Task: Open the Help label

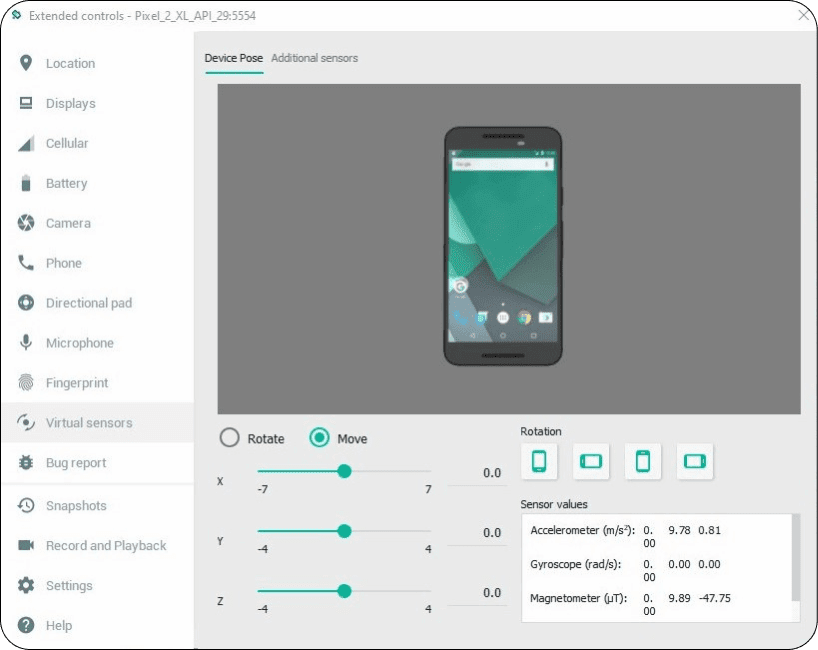Action: click(59, 625)
